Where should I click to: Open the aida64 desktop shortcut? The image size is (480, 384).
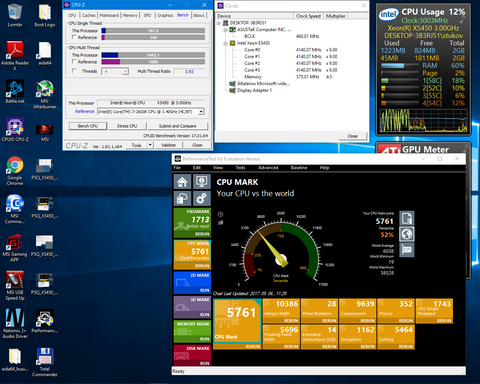tap(45, 53)
